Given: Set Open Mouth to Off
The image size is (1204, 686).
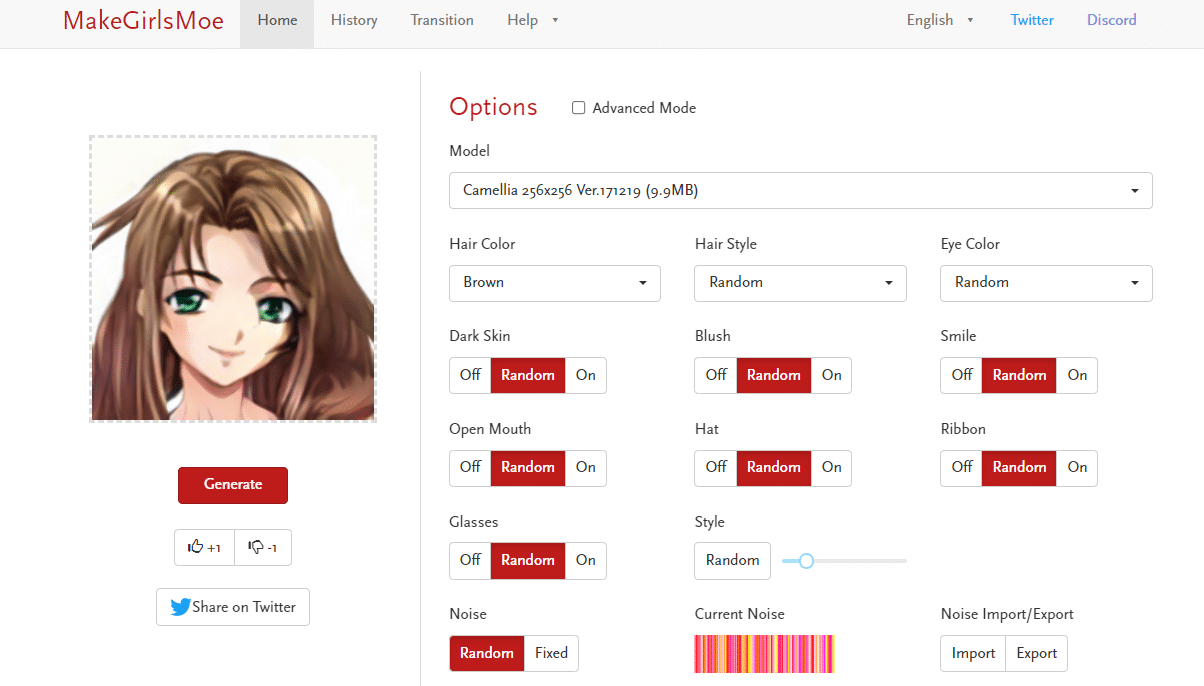Looking at the screenshot, I should click(x=469, y=468).
